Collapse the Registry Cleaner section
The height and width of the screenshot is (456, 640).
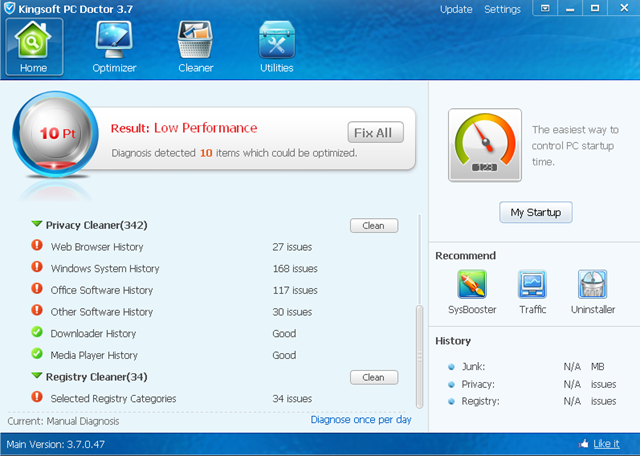point(37,376)
